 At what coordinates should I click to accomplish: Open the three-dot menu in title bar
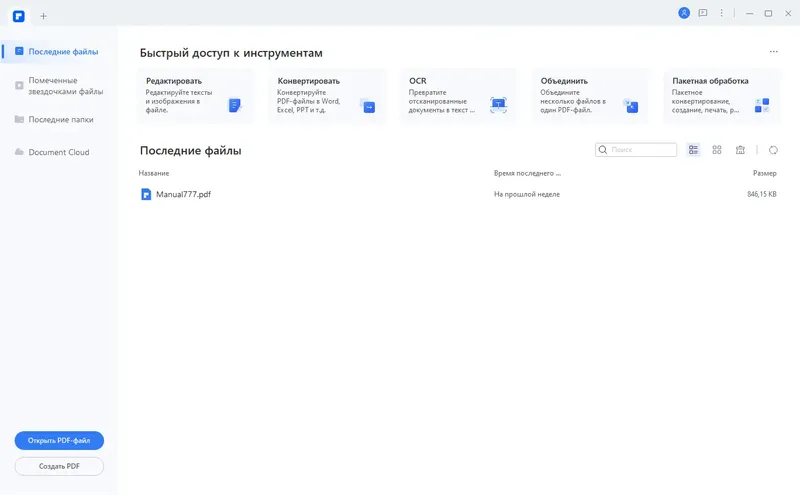tap(721, 13)
